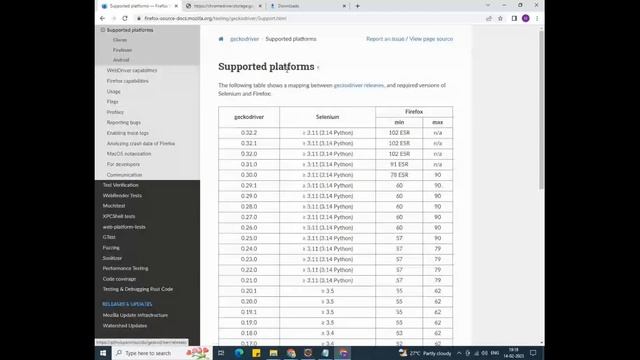Collapse the Supported platforms sidebar section
This screenshot has width=640, height=360.
(103, 30)
